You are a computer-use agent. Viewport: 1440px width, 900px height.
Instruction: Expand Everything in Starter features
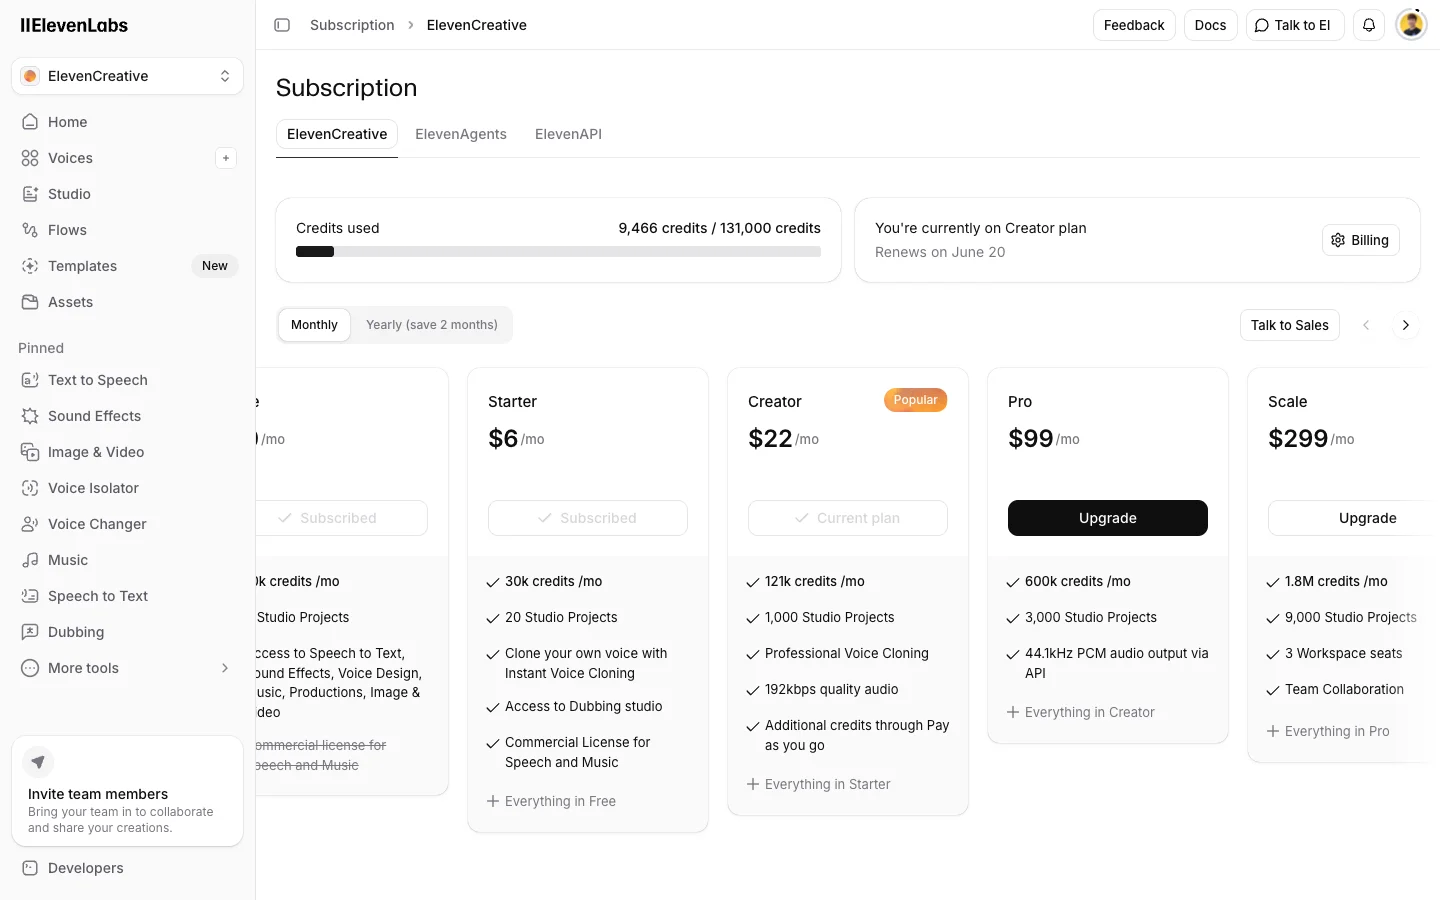[819, 784]
